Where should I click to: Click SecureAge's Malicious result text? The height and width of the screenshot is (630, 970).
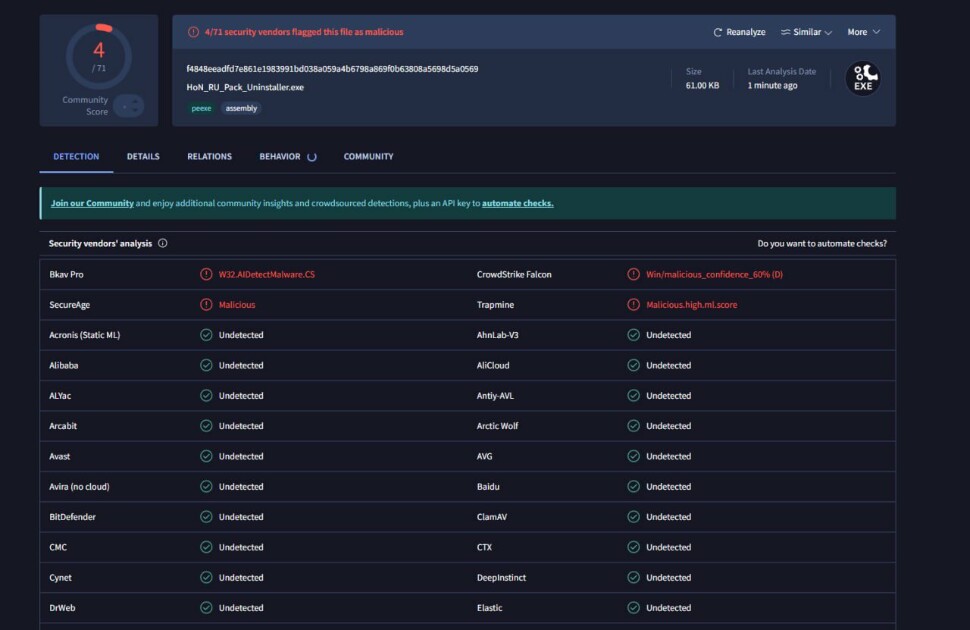point(237,304)
